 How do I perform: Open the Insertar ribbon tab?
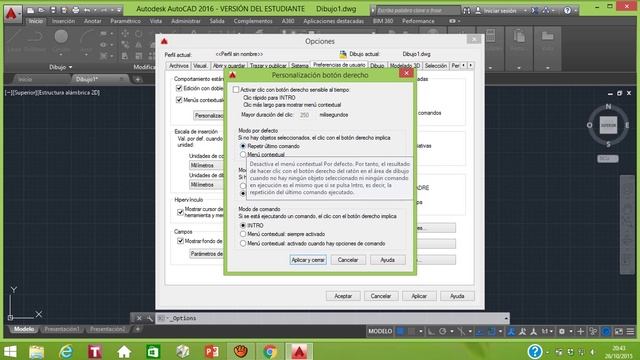[x=63, y=21]
